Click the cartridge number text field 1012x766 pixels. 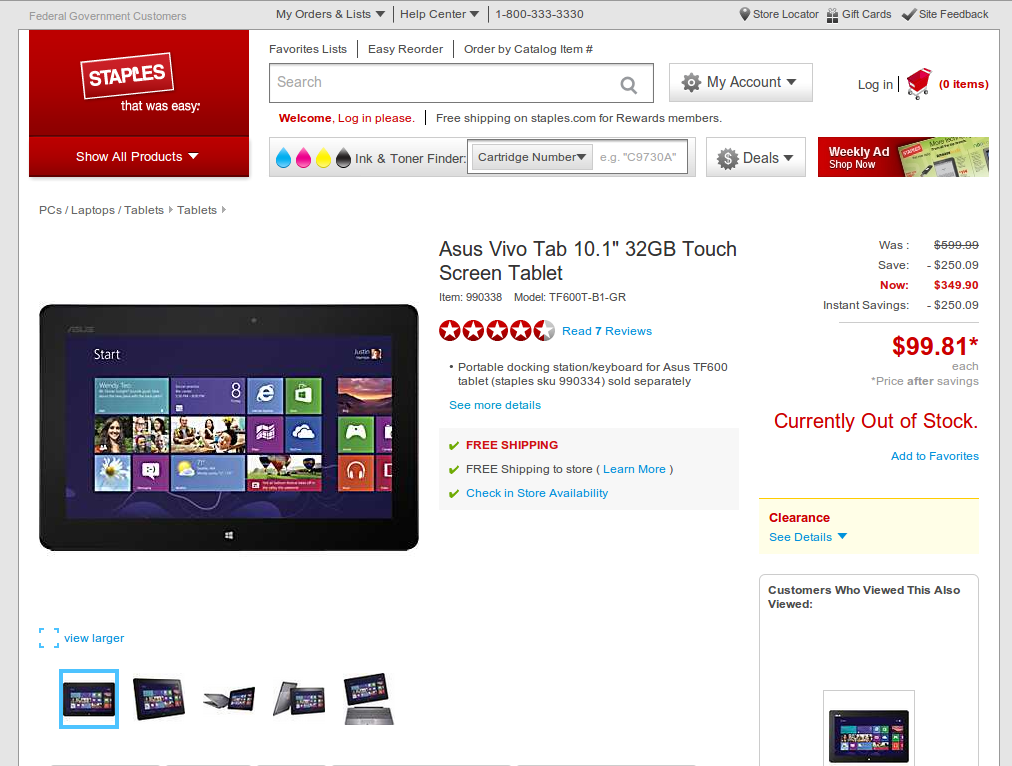coord(638,157)
